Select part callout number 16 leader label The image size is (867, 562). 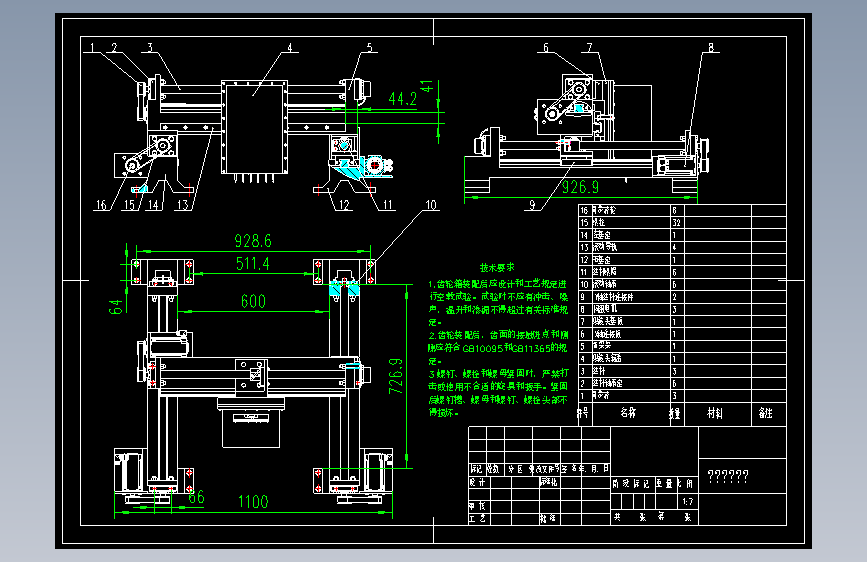pos(101,205)
